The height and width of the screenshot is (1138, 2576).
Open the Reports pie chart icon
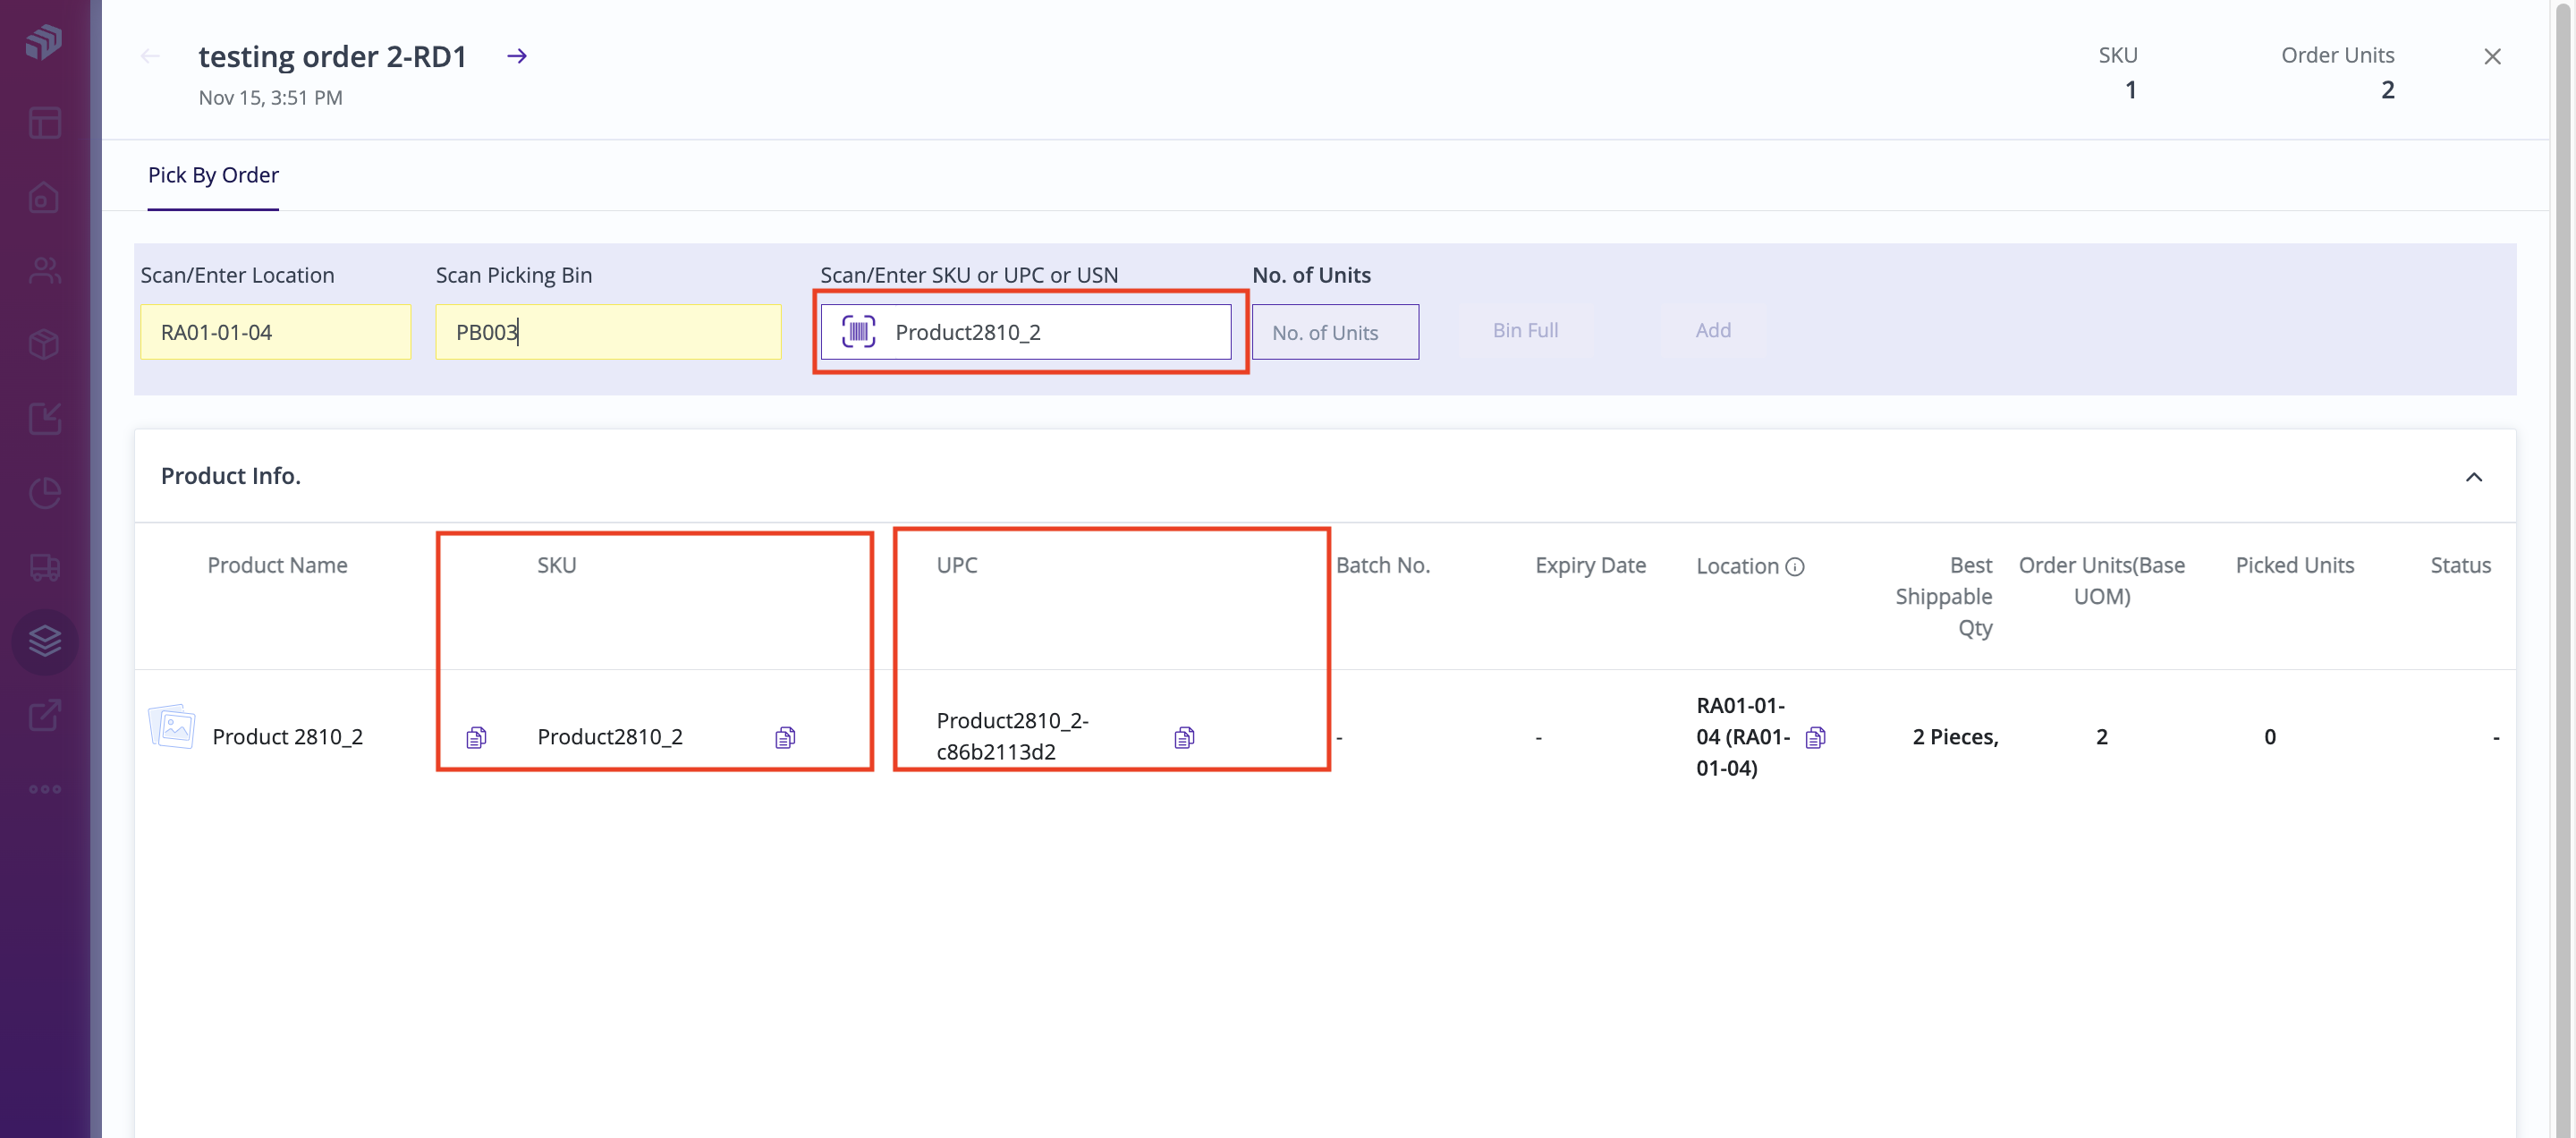(44, 492)
